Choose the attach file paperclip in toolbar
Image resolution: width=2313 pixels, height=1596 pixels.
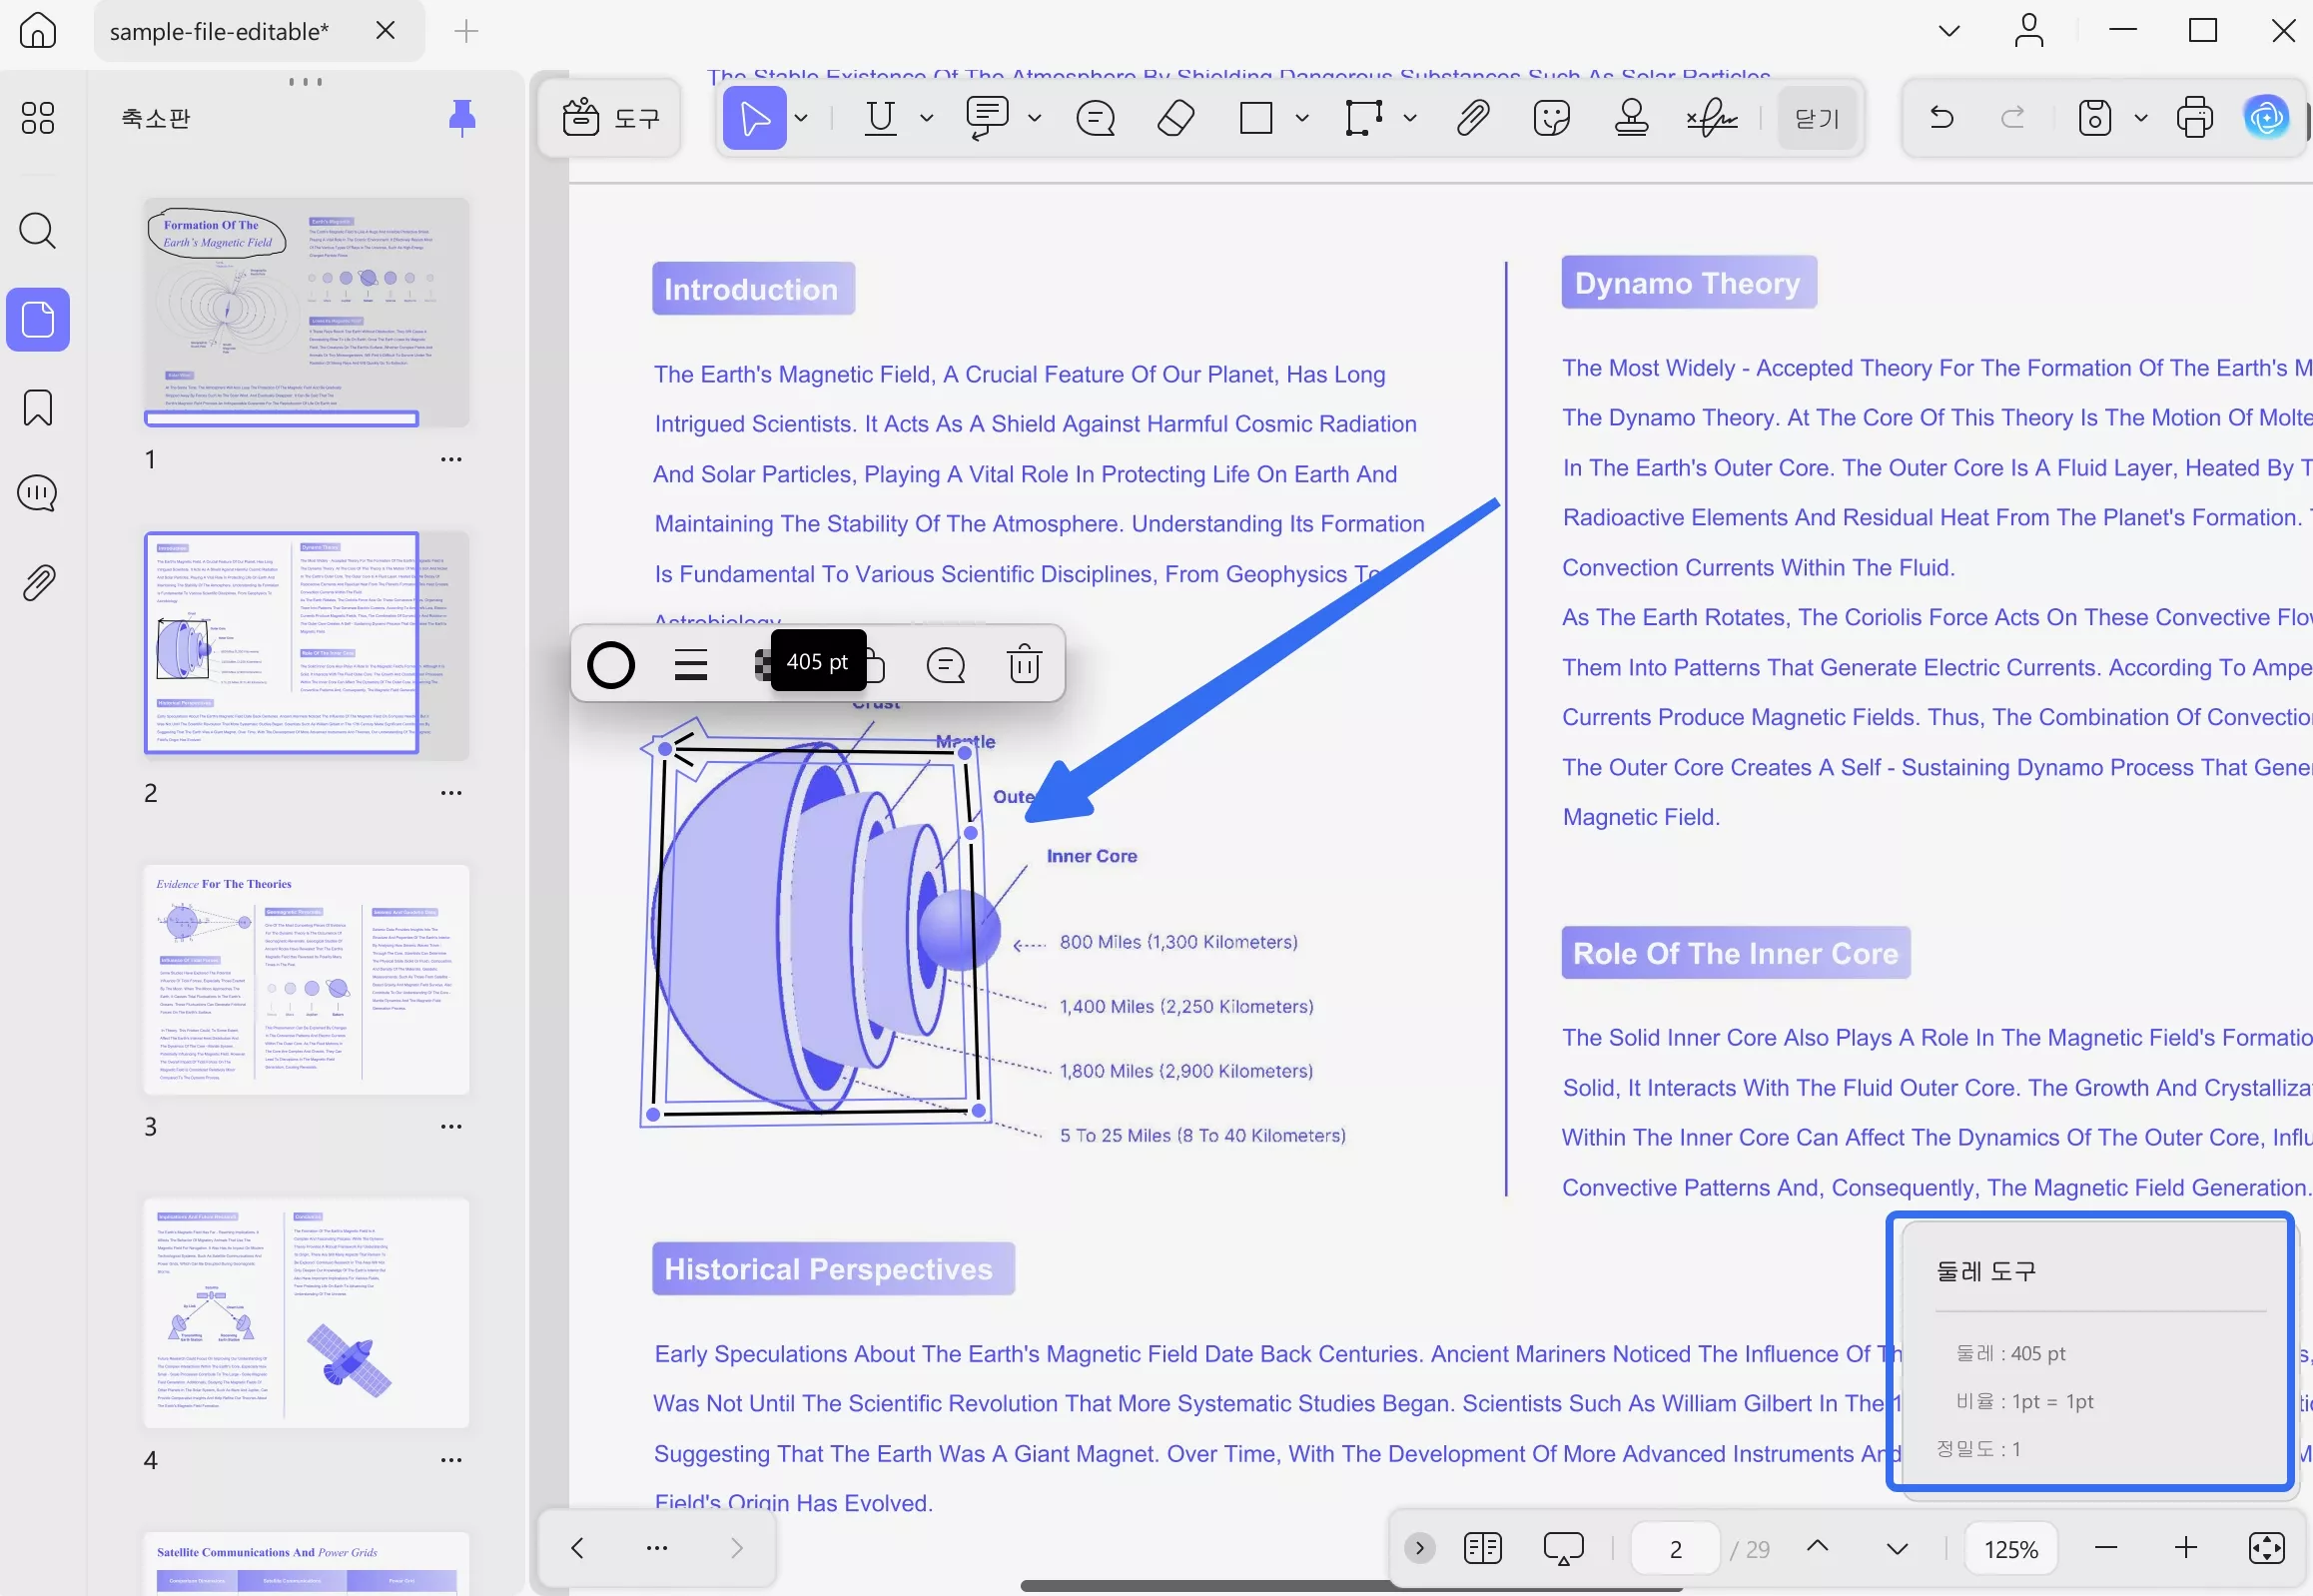(x=1473, y=118)
